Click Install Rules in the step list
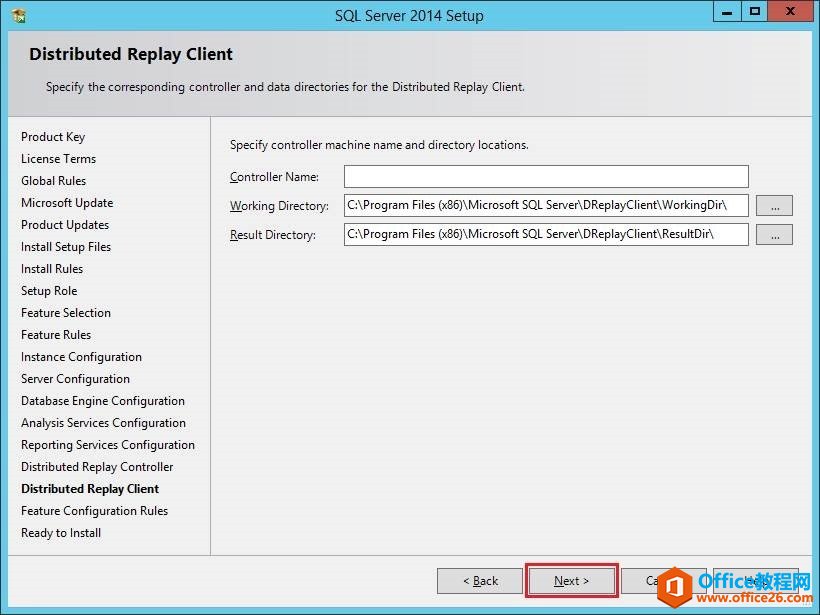Screen dimensions: 820x615 click(x=52, y=269)
